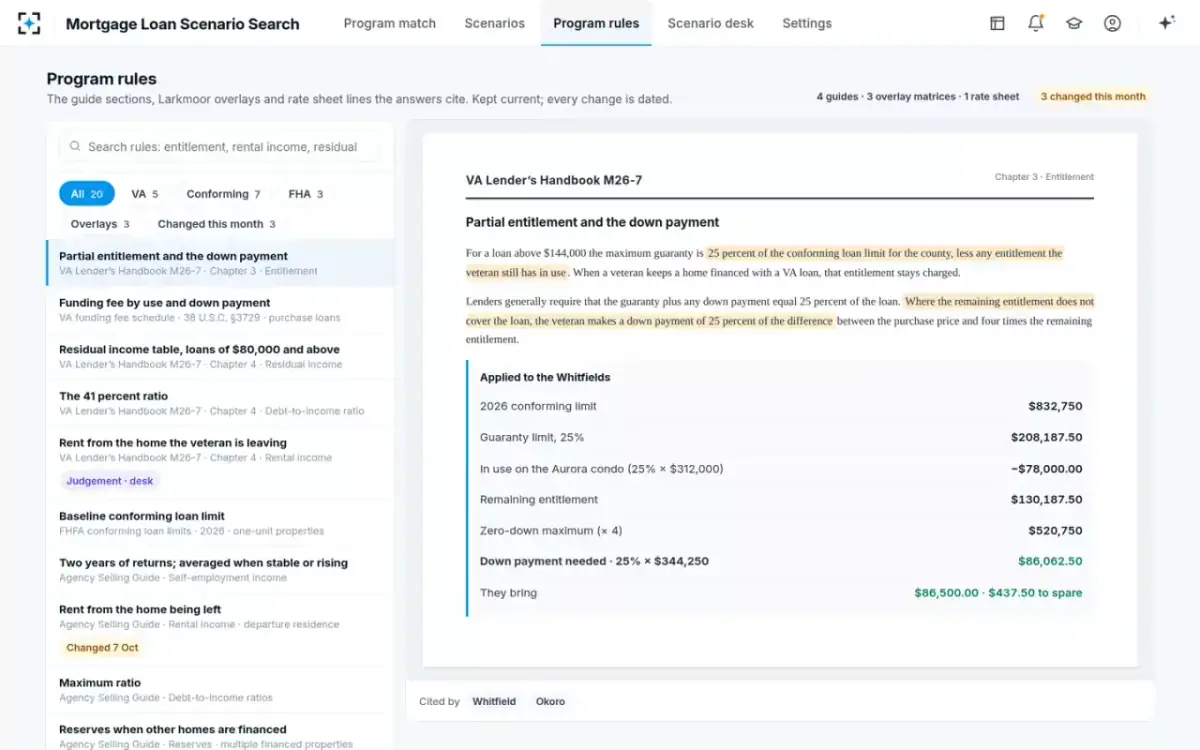Filter rules by Conforming 7
Image resolution: width=1200 pixels, height=750 pixels.
click(x=223, y=194)
